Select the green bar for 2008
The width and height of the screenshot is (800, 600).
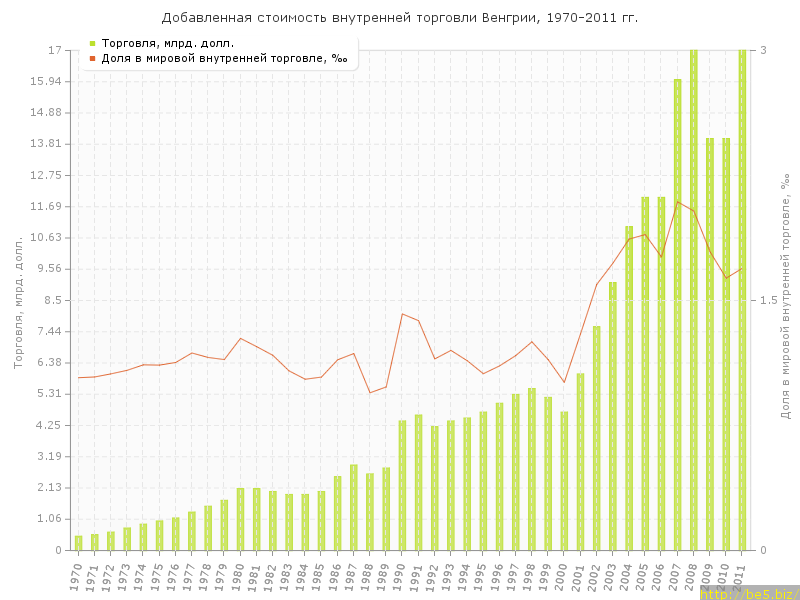(x=693, y=300)
